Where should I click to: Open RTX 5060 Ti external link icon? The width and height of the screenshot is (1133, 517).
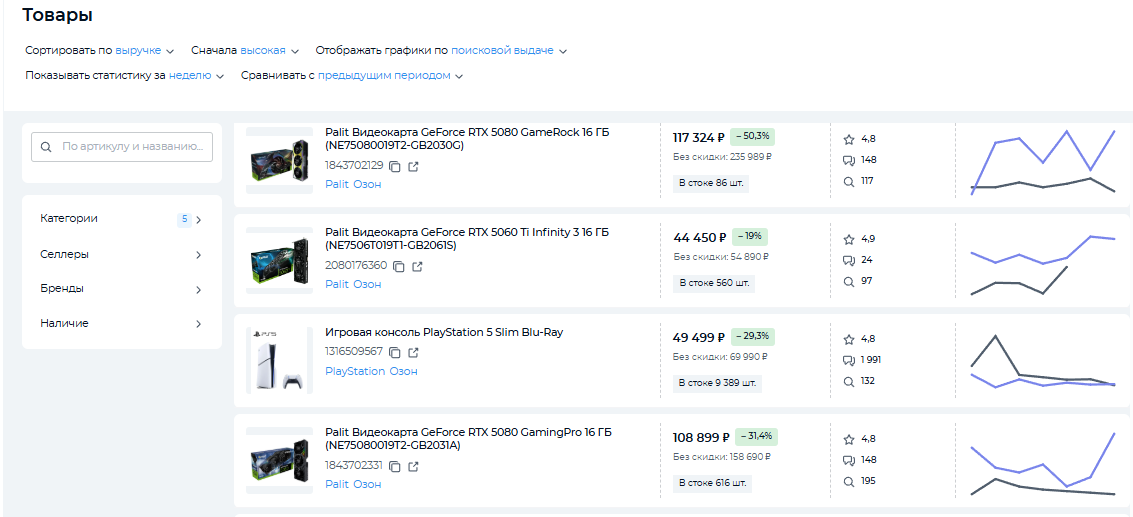click(418, 266)
